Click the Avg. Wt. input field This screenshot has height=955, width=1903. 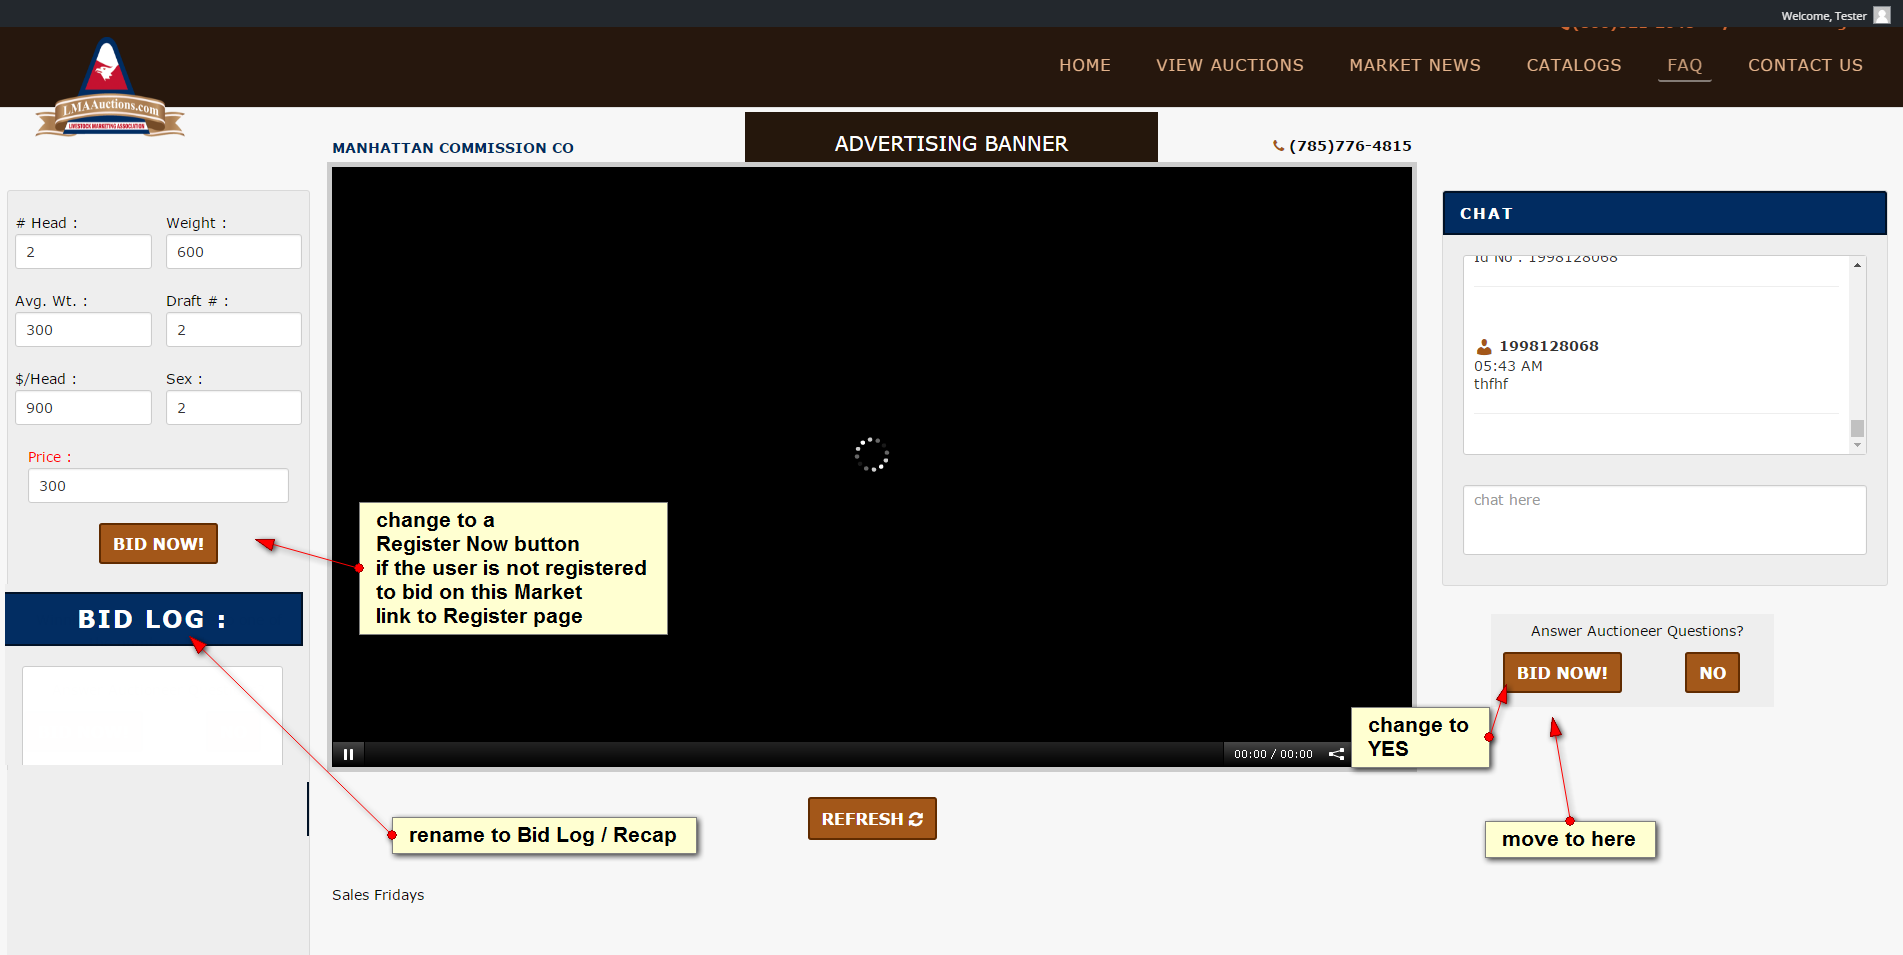click(x=83, y=330)
